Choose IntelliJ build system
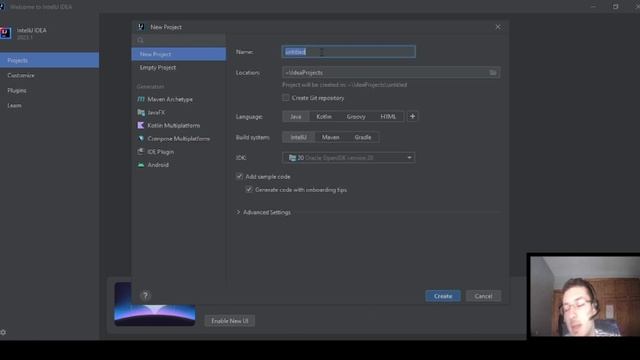640x360 pixels. (298, 137)
